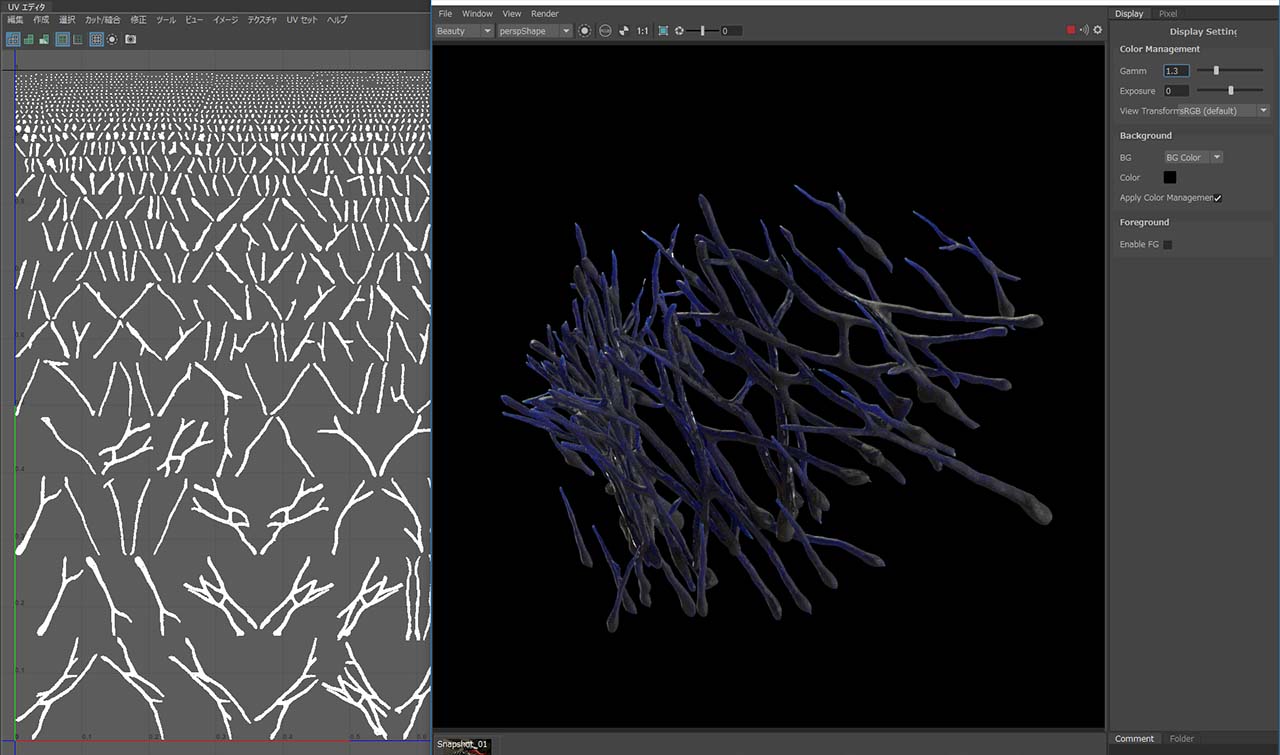Click the 1:1 actual size icon
1280x755 pixels.
642,31
